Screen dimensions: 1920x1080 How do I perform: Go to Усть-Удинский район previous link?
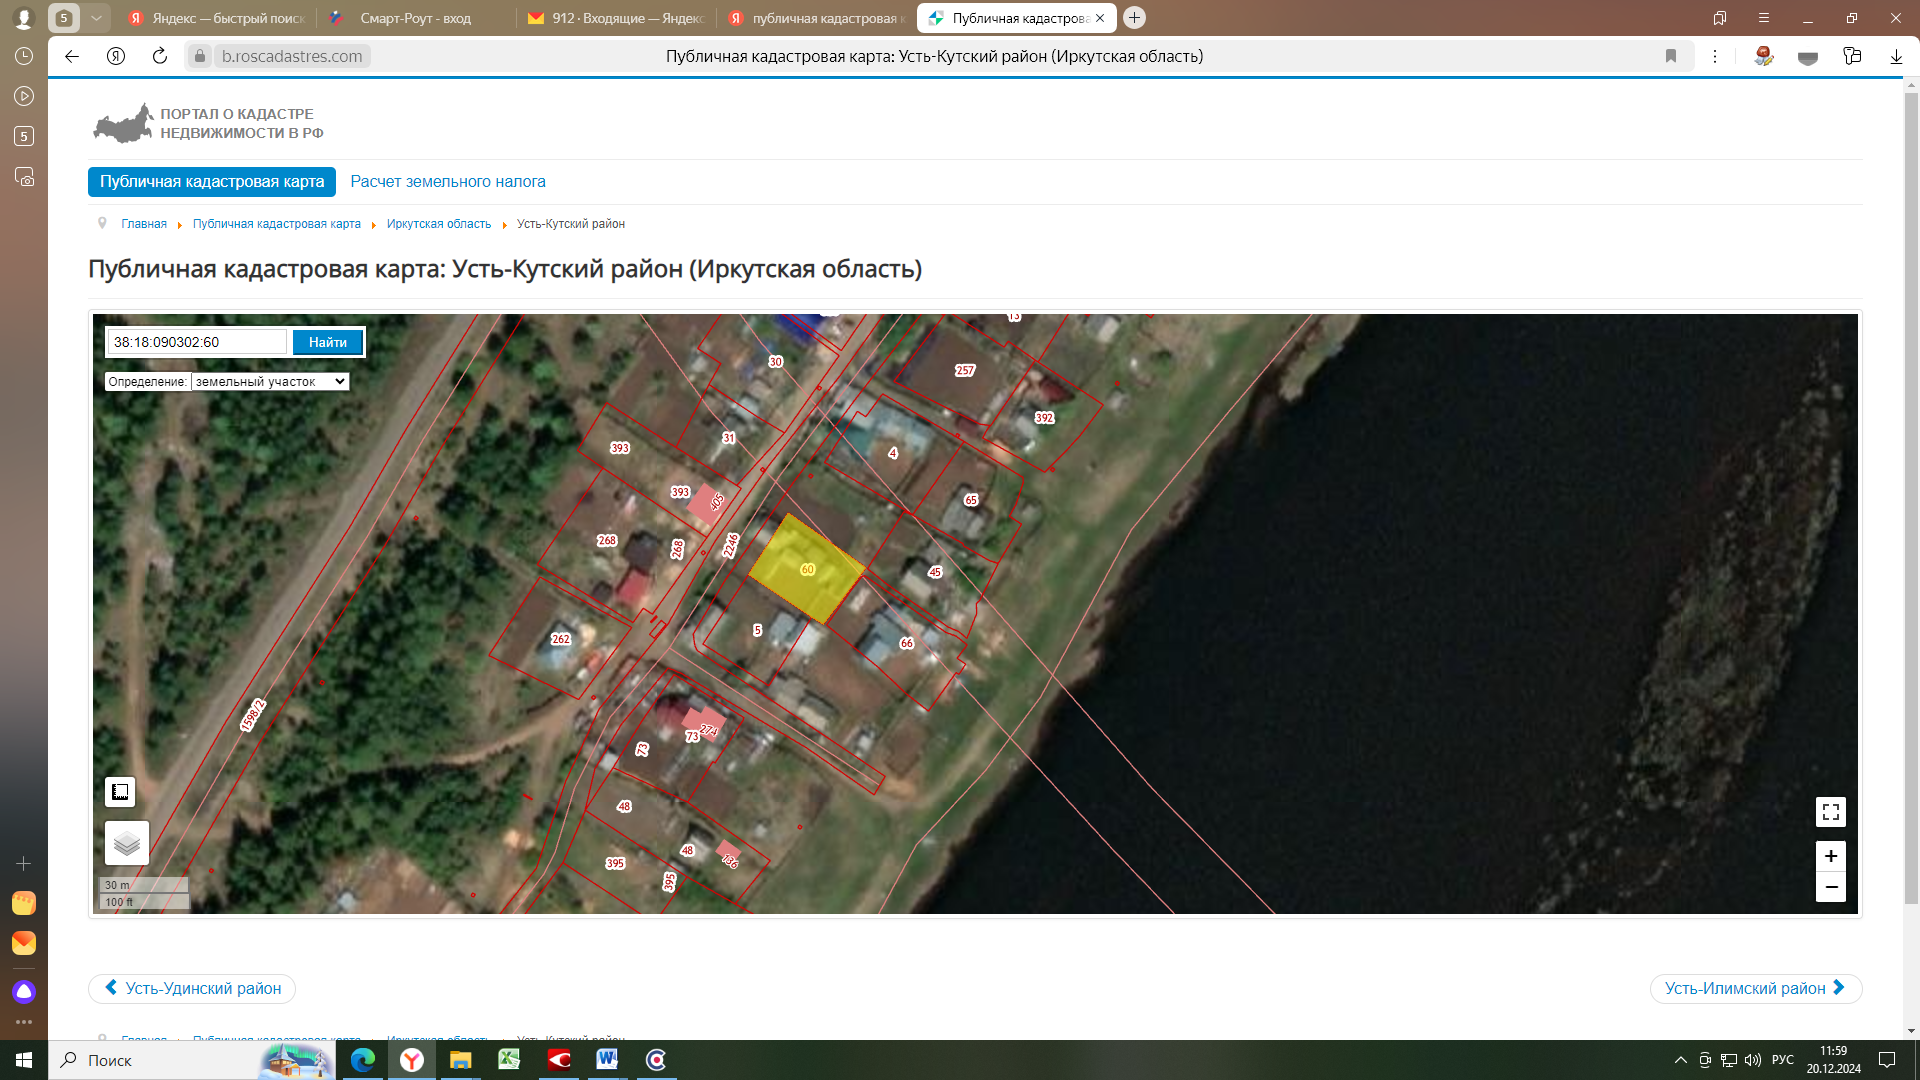[x=192, y=988]
